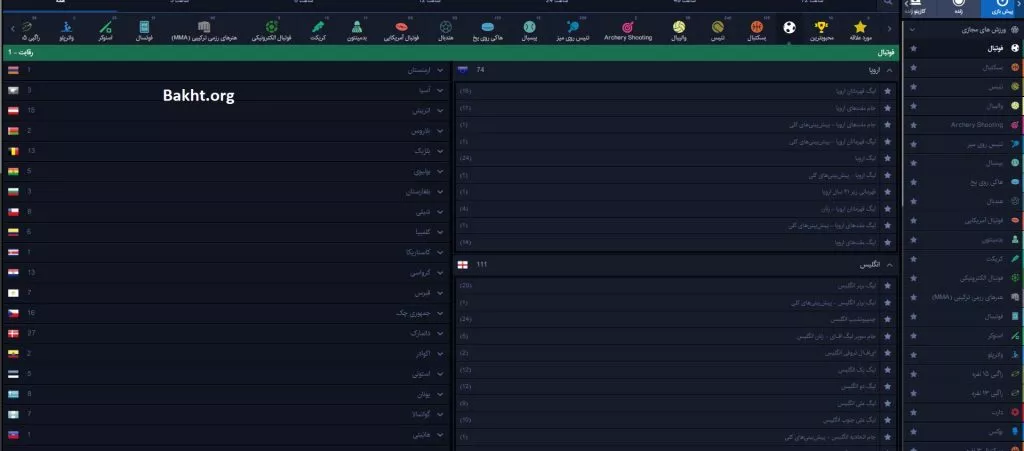Image resolution: width=1024 pixels, height=451 pixels.
Task: Toggle favorite star for Archery Shooting in sidebar
Action: [912, 124]
